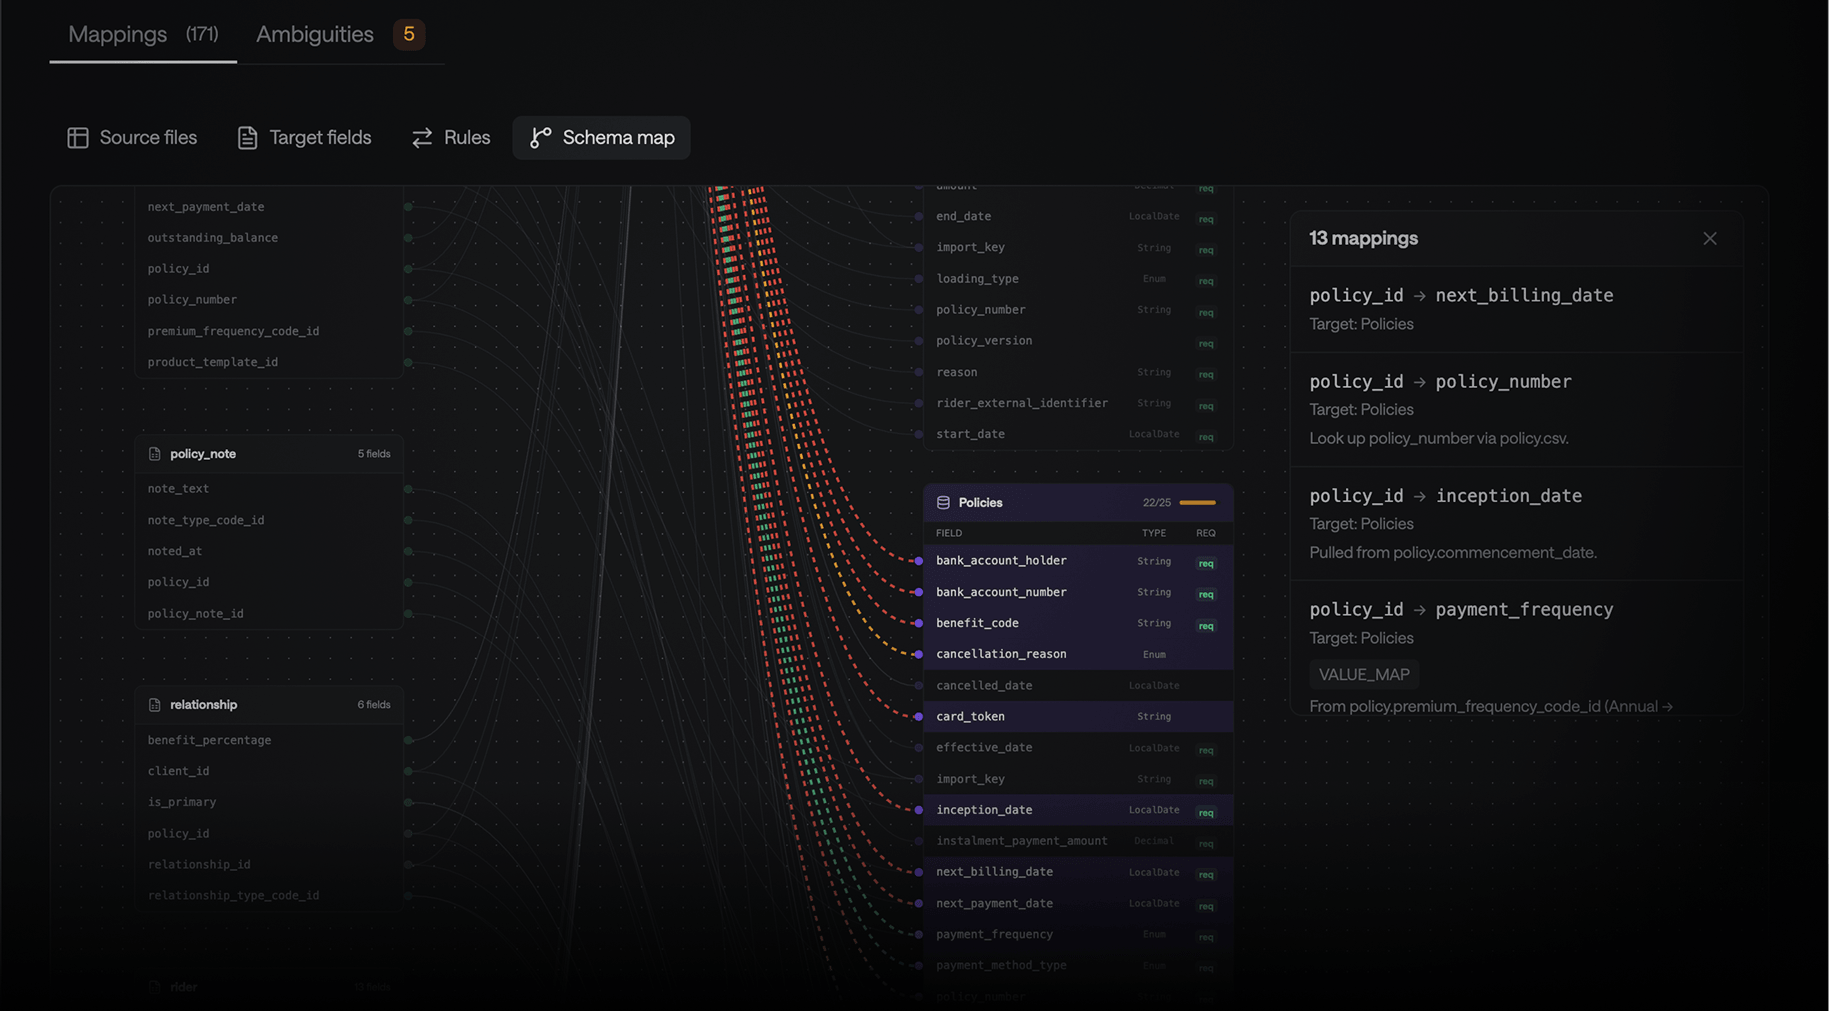
Task: Click the req badge on benefit_code
Action: point(1206,626)
